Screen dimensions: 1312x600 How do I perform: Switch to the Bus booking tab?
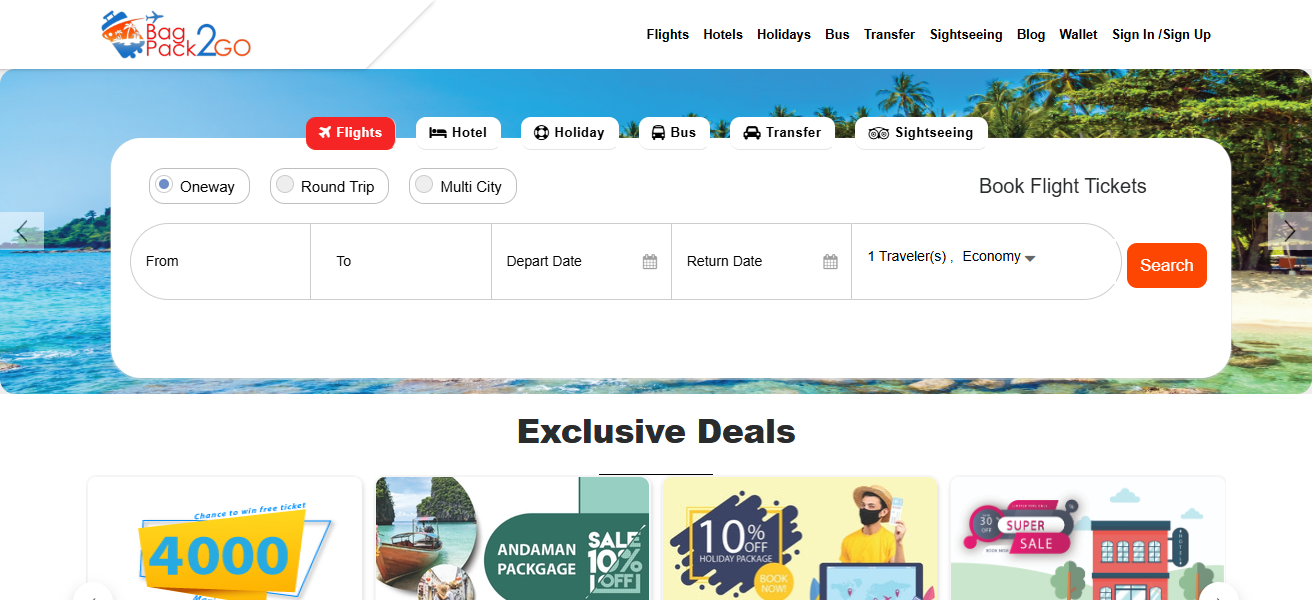coord(674,133)
